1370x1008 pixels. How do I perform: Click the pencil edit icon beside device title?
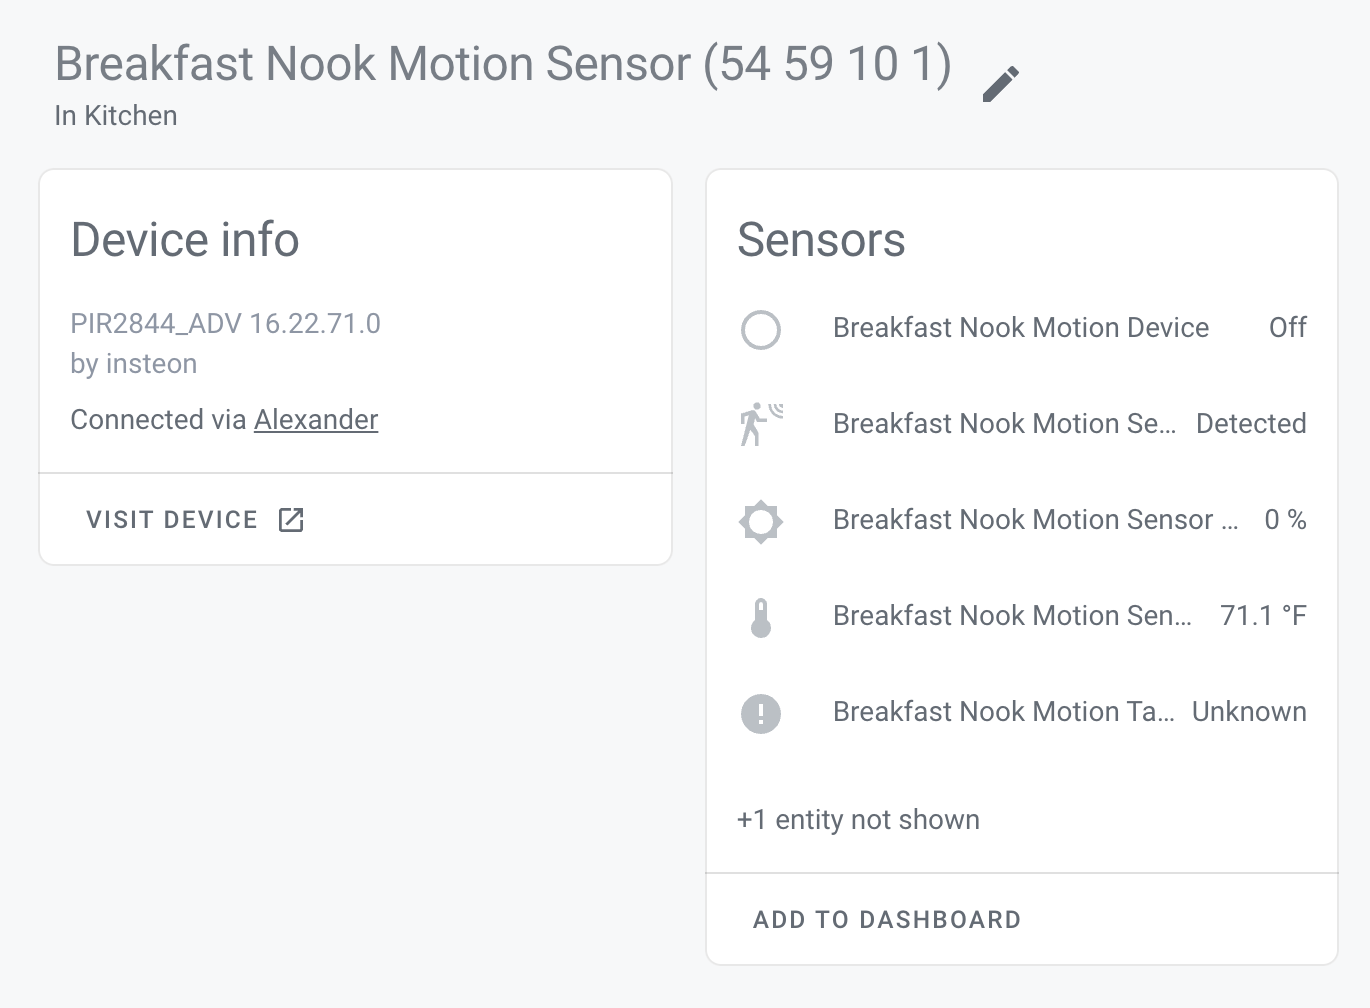1000,84
